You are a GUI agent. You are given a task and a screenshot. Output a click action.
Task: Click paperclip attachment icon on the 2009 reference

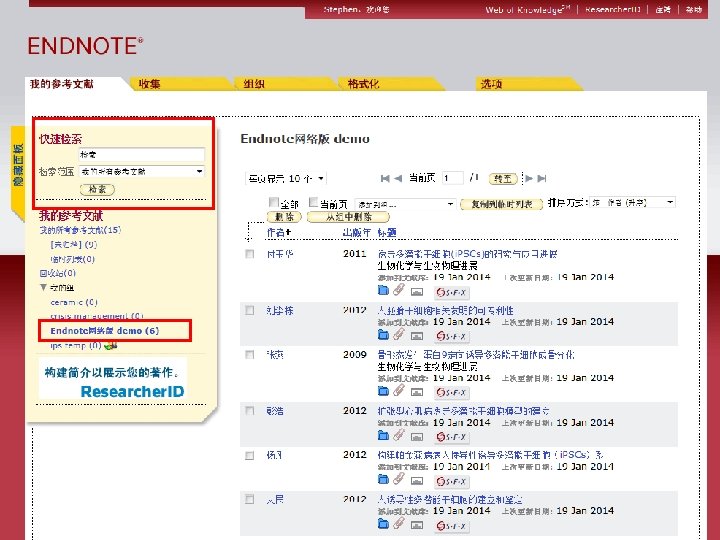point(399,390)
